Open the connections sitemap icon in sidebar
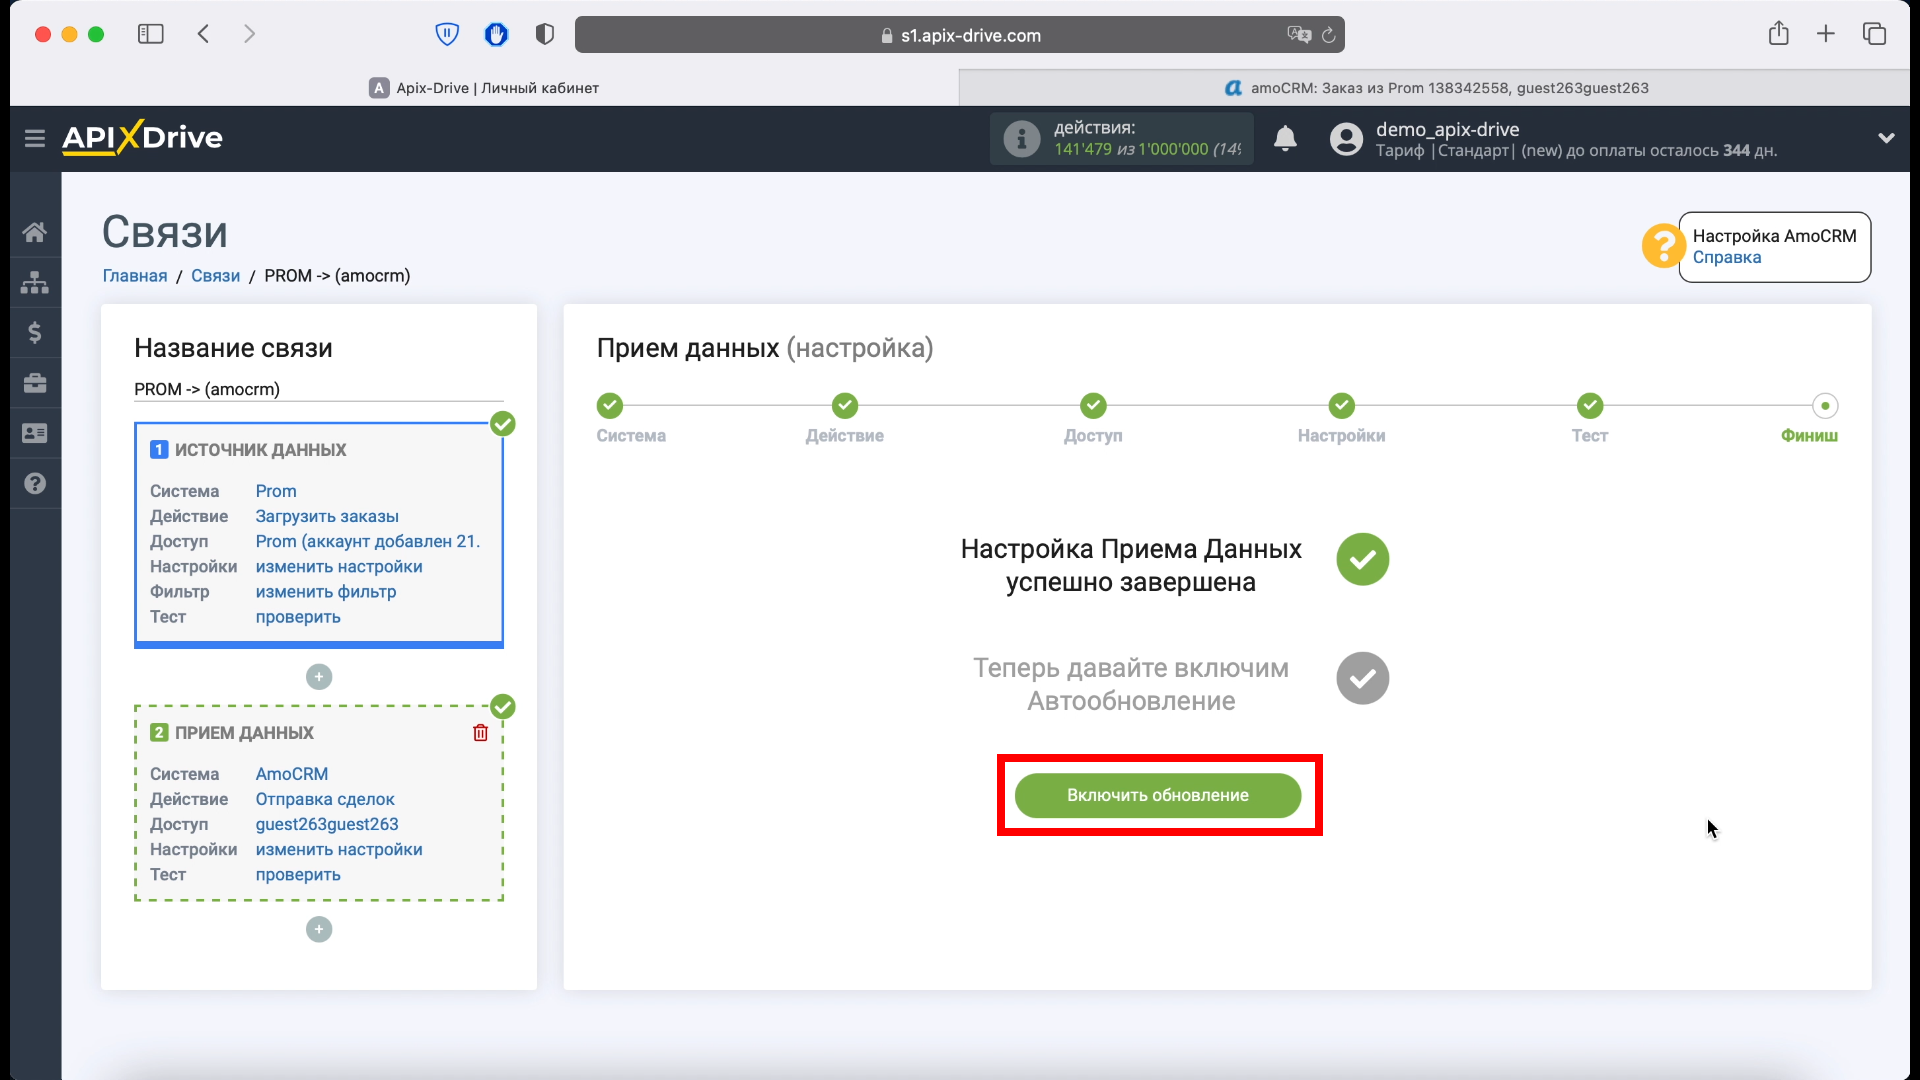The image size is (1920, 1080). point(35,282)
